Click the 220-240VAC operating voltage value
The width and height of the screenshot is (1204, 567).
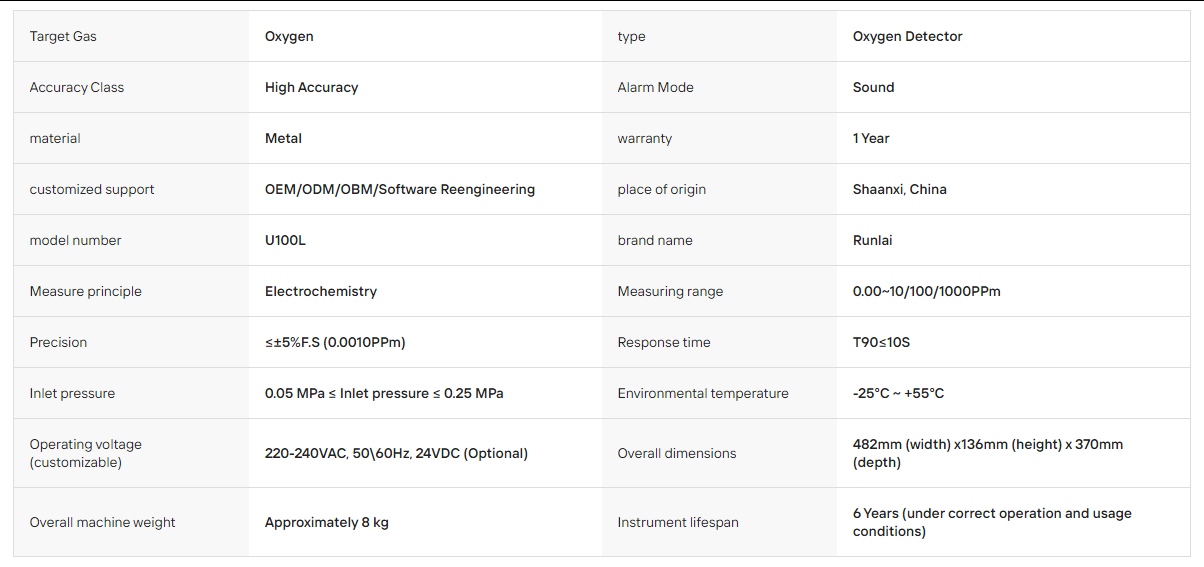pos(396,453)
